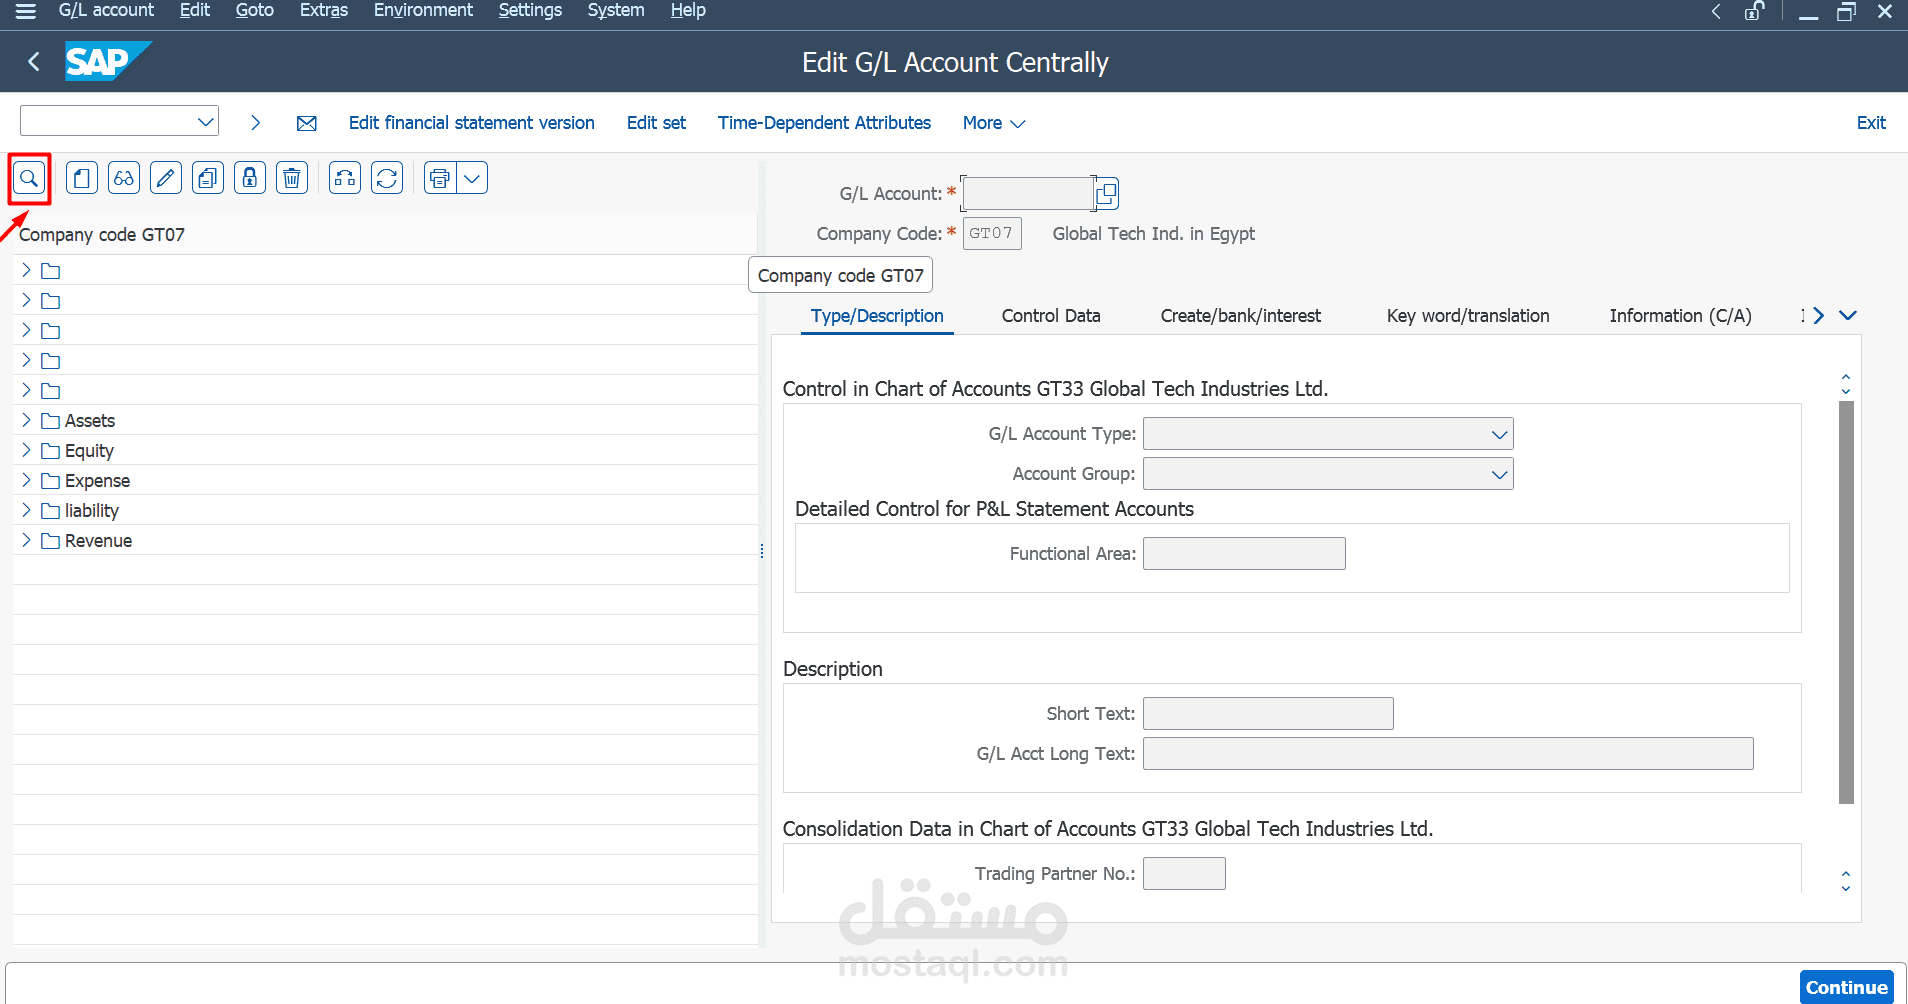Click the copy account icon
The height and width of the screenshot is (1004, 1908).
208,178
